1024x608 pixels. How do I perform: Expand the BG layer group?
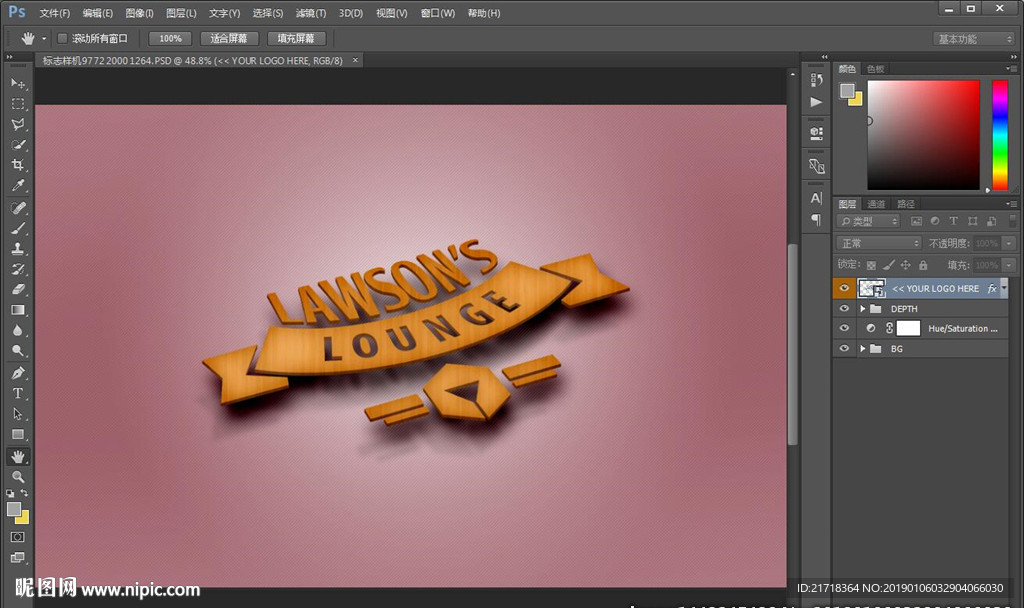click(x=862, y=349)
